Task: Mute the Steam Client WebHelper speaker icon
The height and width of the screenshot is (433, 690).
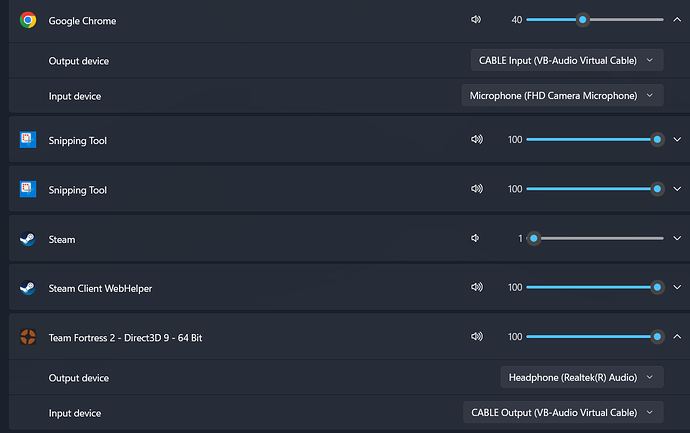Action: [477, 287]
